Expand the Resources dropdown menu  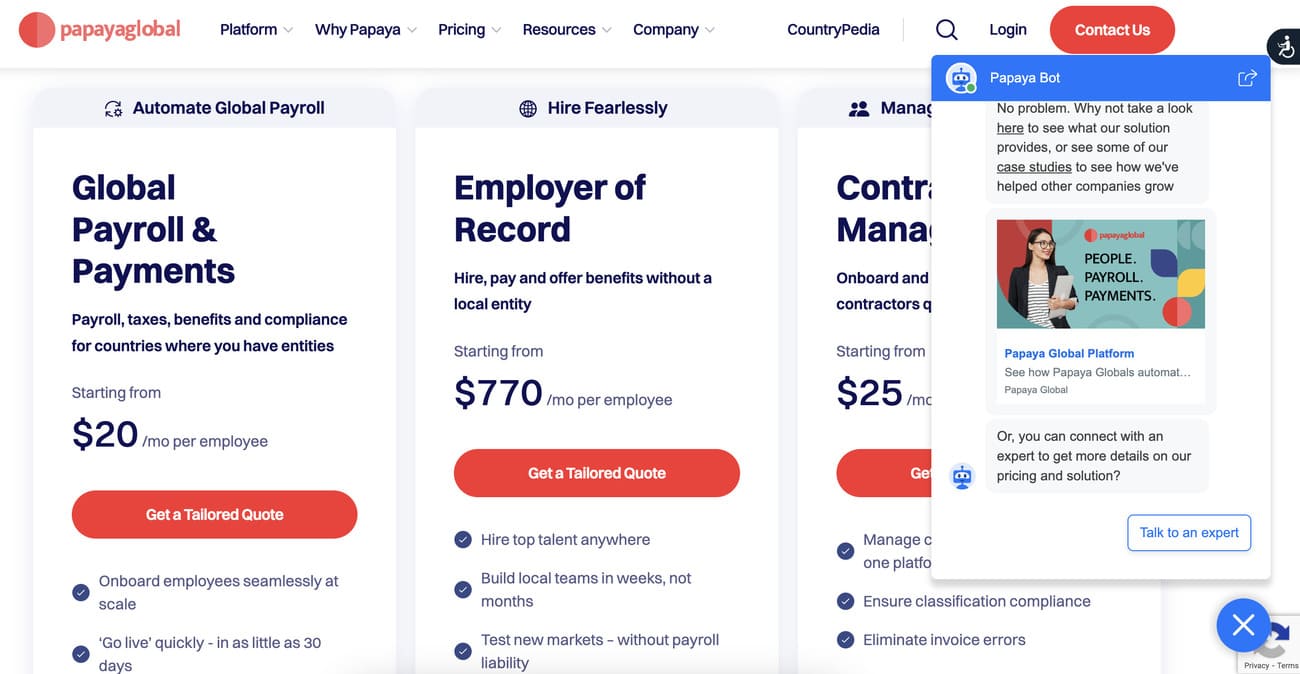(566, 30)
